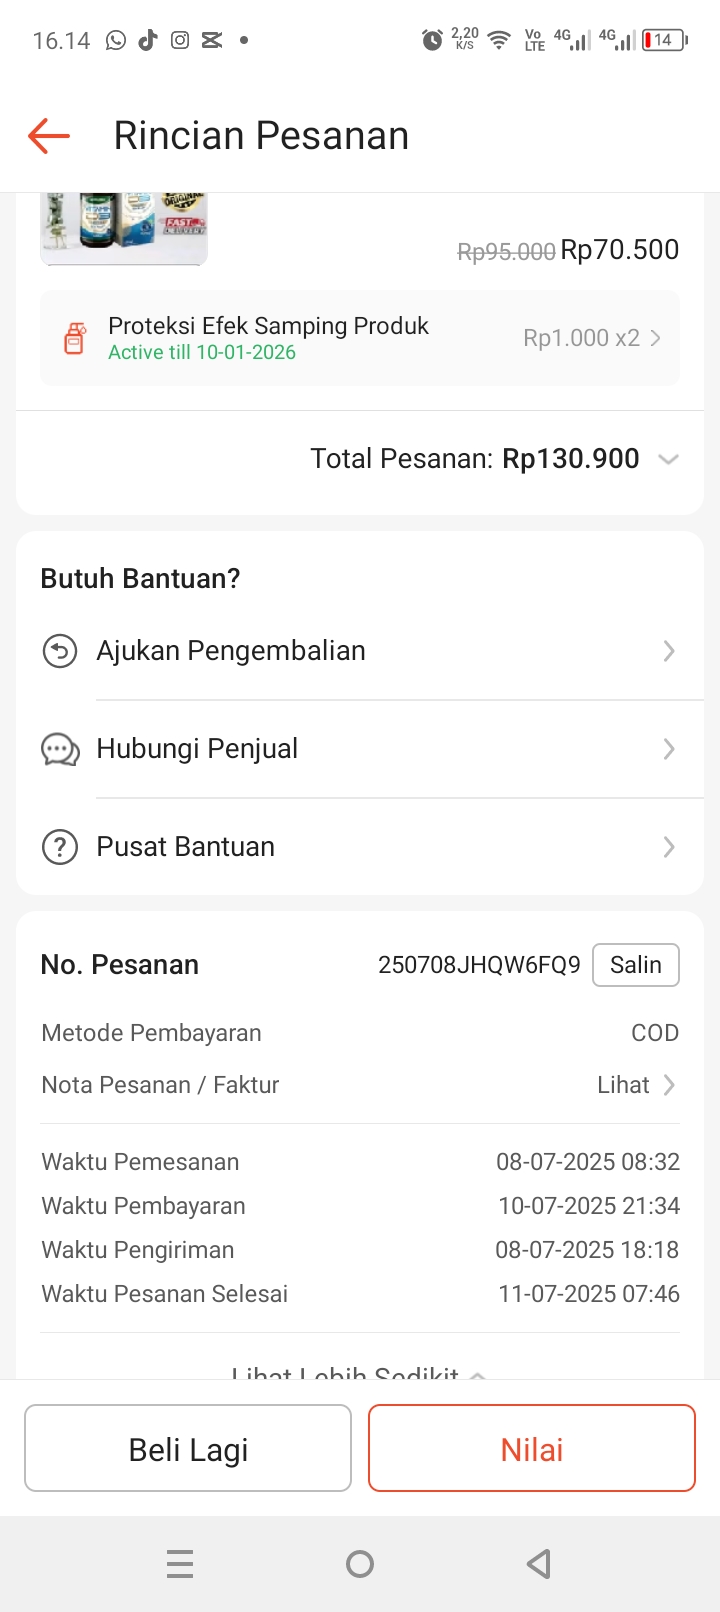Copy order number with Salin button

[635, 965]
